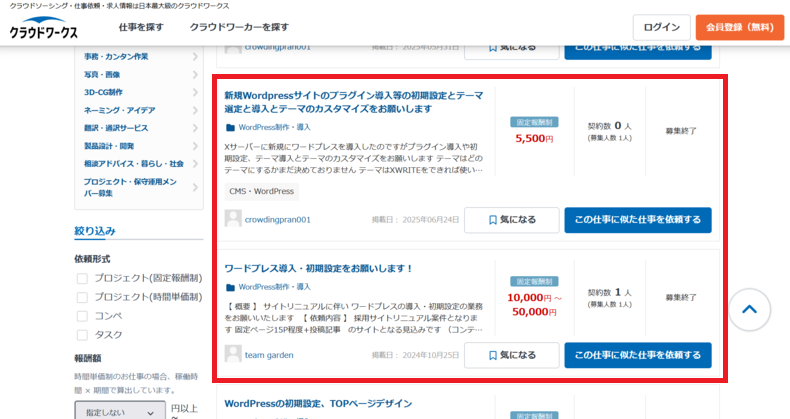Expand ネーミング・アイデア chevron

[x=195, y=110]
